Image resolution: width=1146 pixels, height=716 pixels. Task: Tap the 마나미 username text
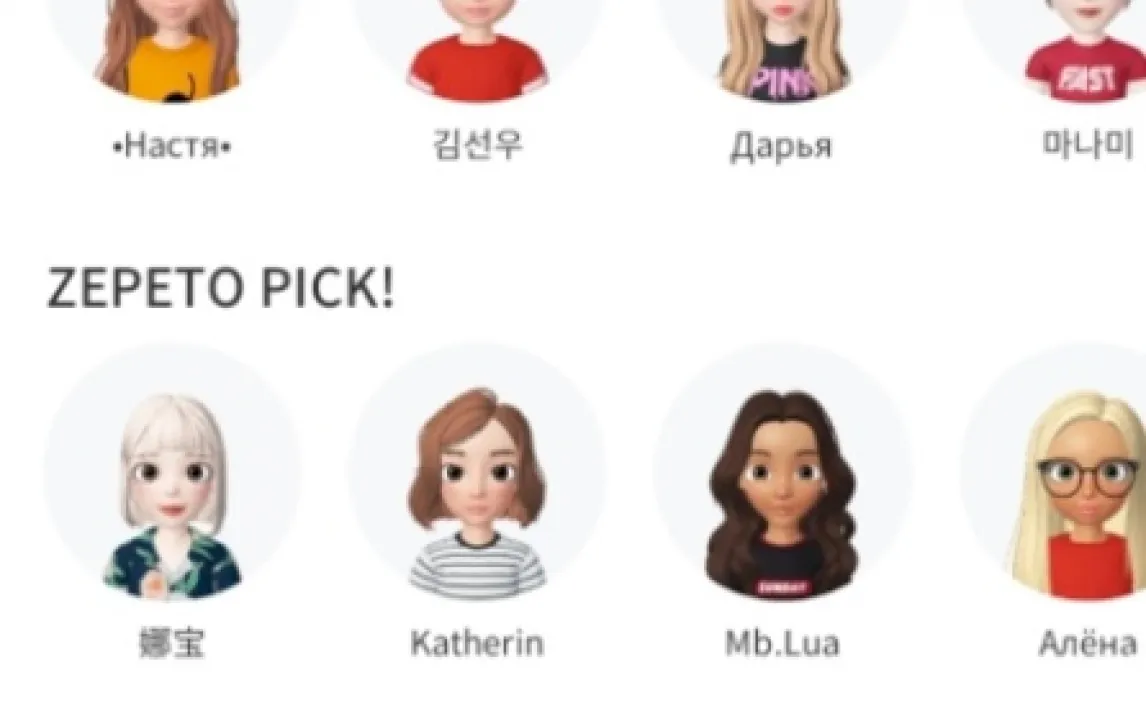1088,144
